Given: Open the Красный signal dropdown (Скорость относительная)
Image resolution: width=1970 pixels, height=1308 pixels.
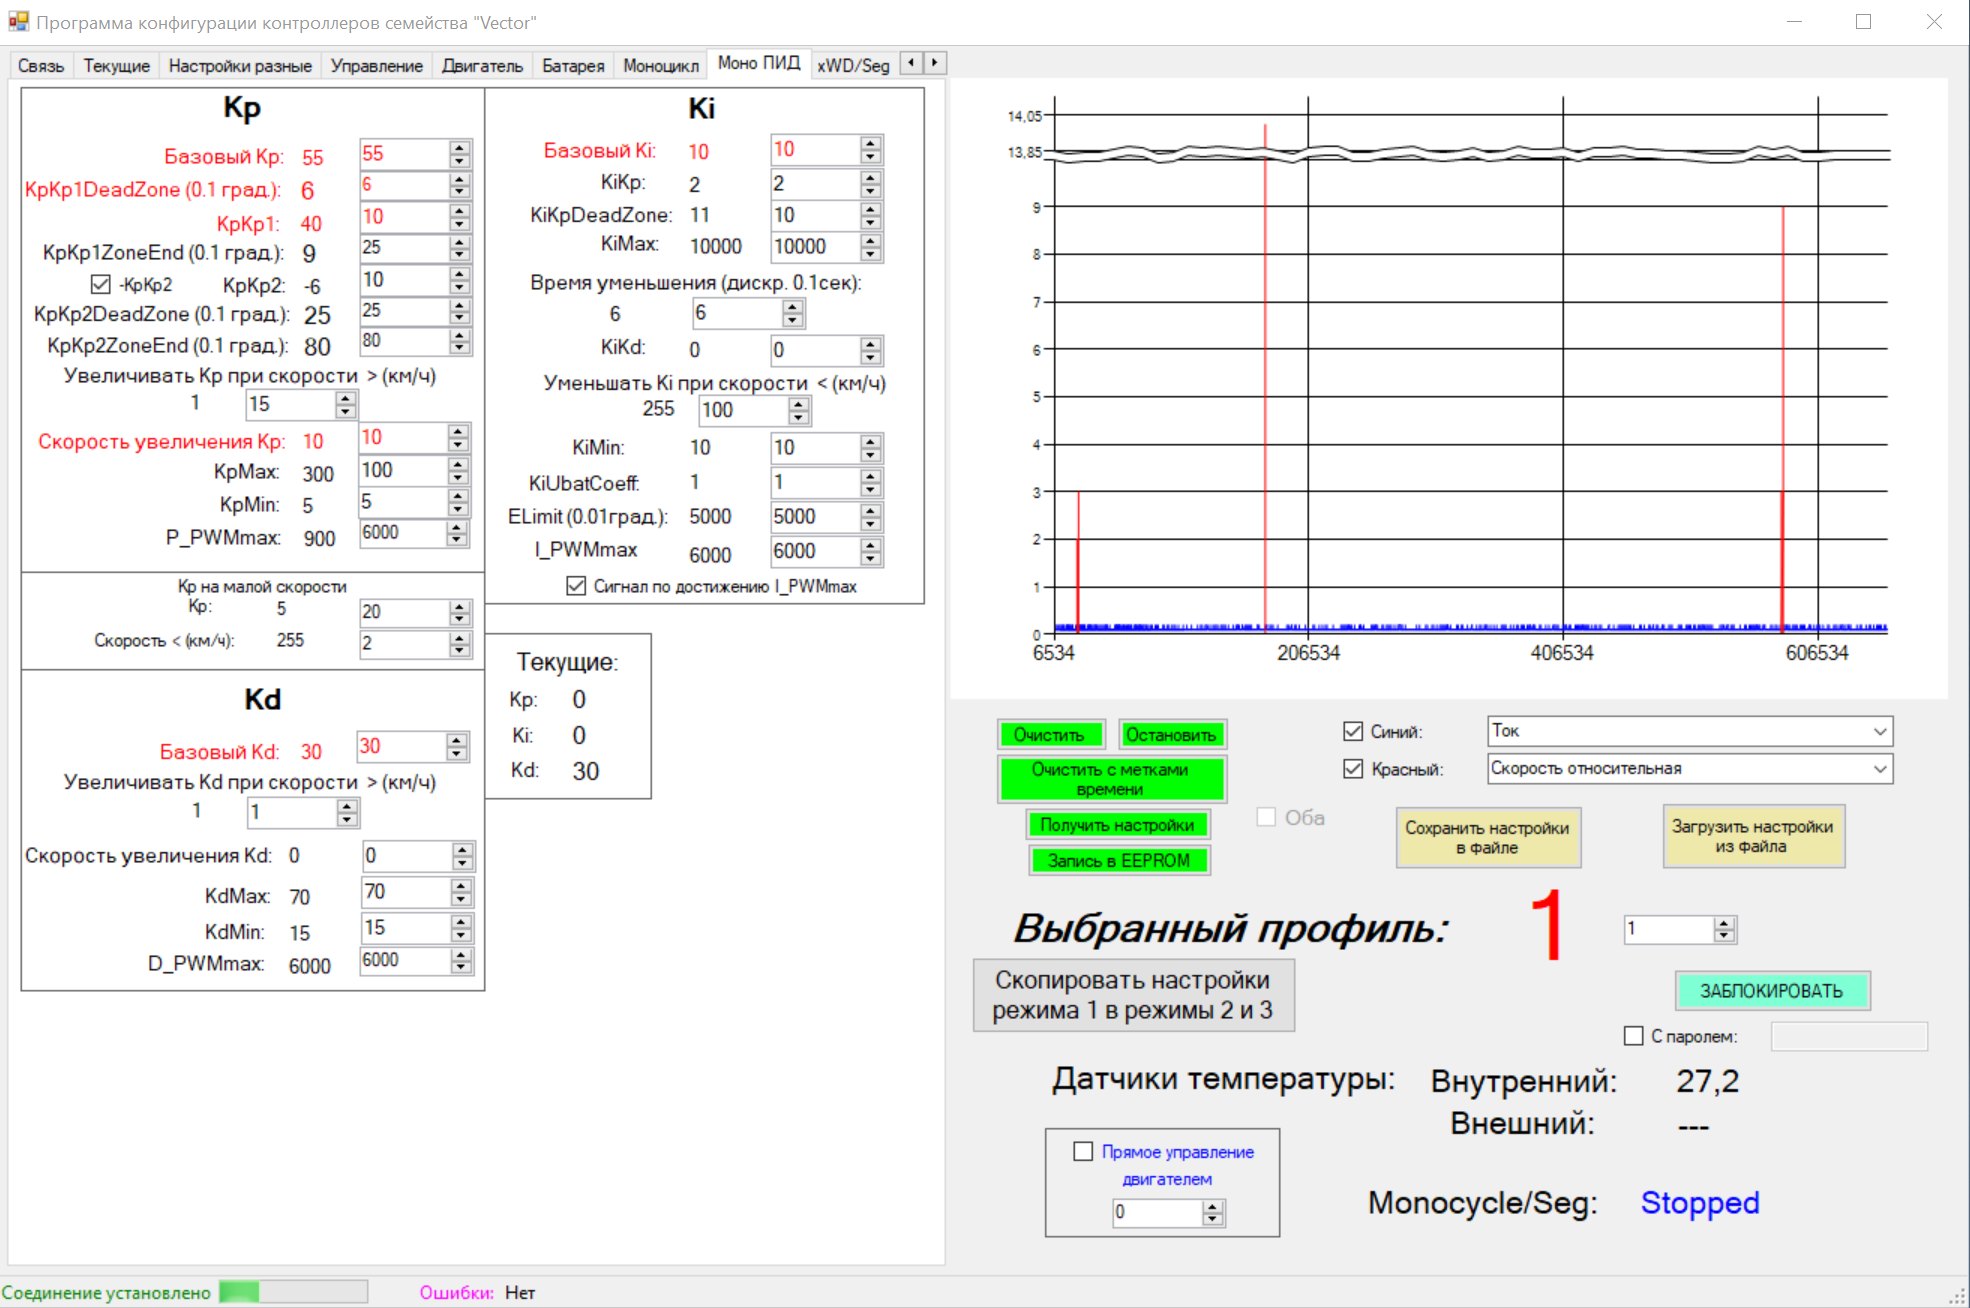Looking at the screenshot, I should tap(1690, 768).
